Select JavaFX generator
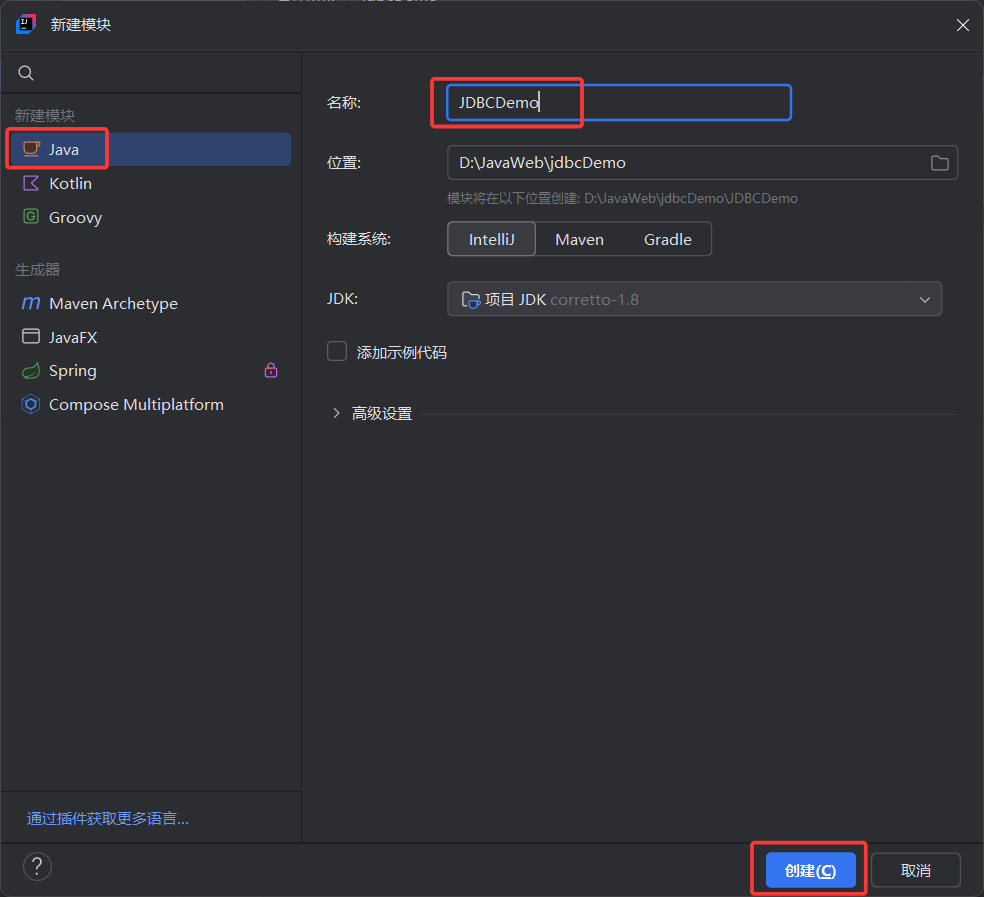This screenshot has height=897, width=984. (x=151, y=337)
